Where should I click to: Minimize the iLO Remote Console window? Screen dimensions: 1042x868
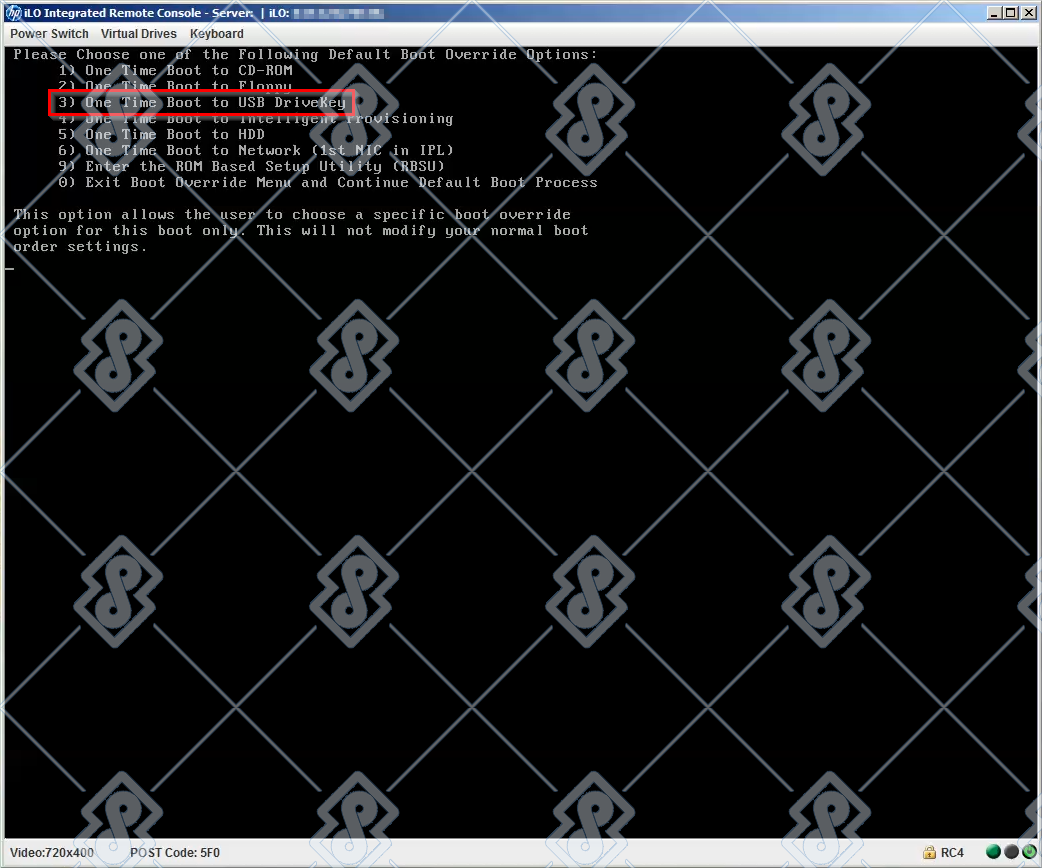(x=994, y=13)
